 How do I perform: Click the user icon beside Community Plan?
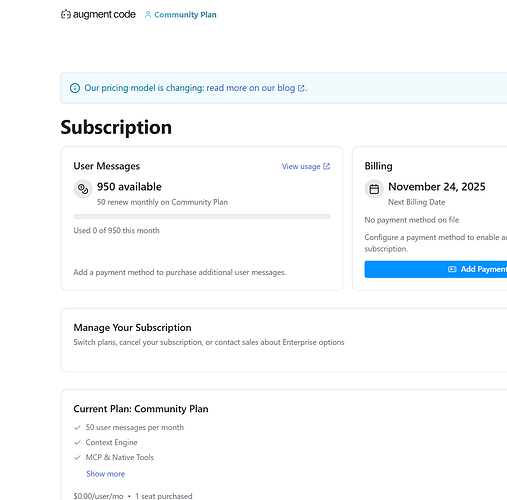(x=148, y=14)
